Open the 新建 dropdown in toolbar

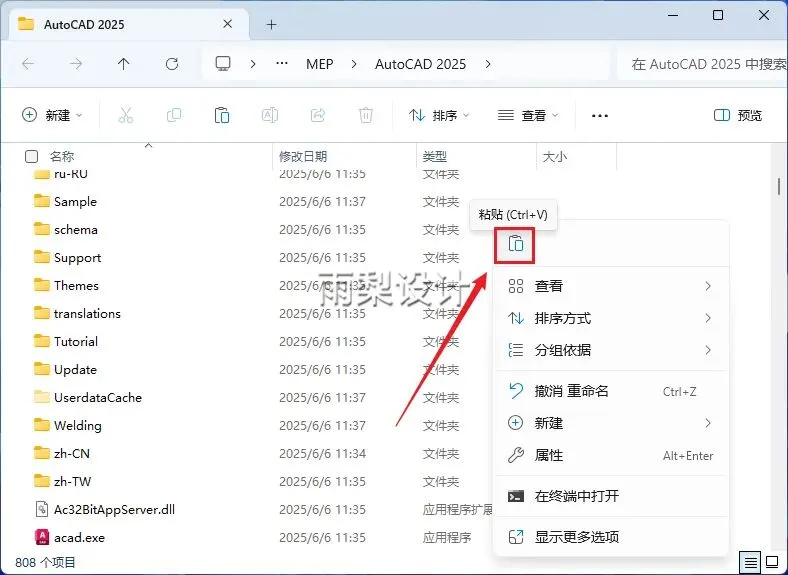52,115
